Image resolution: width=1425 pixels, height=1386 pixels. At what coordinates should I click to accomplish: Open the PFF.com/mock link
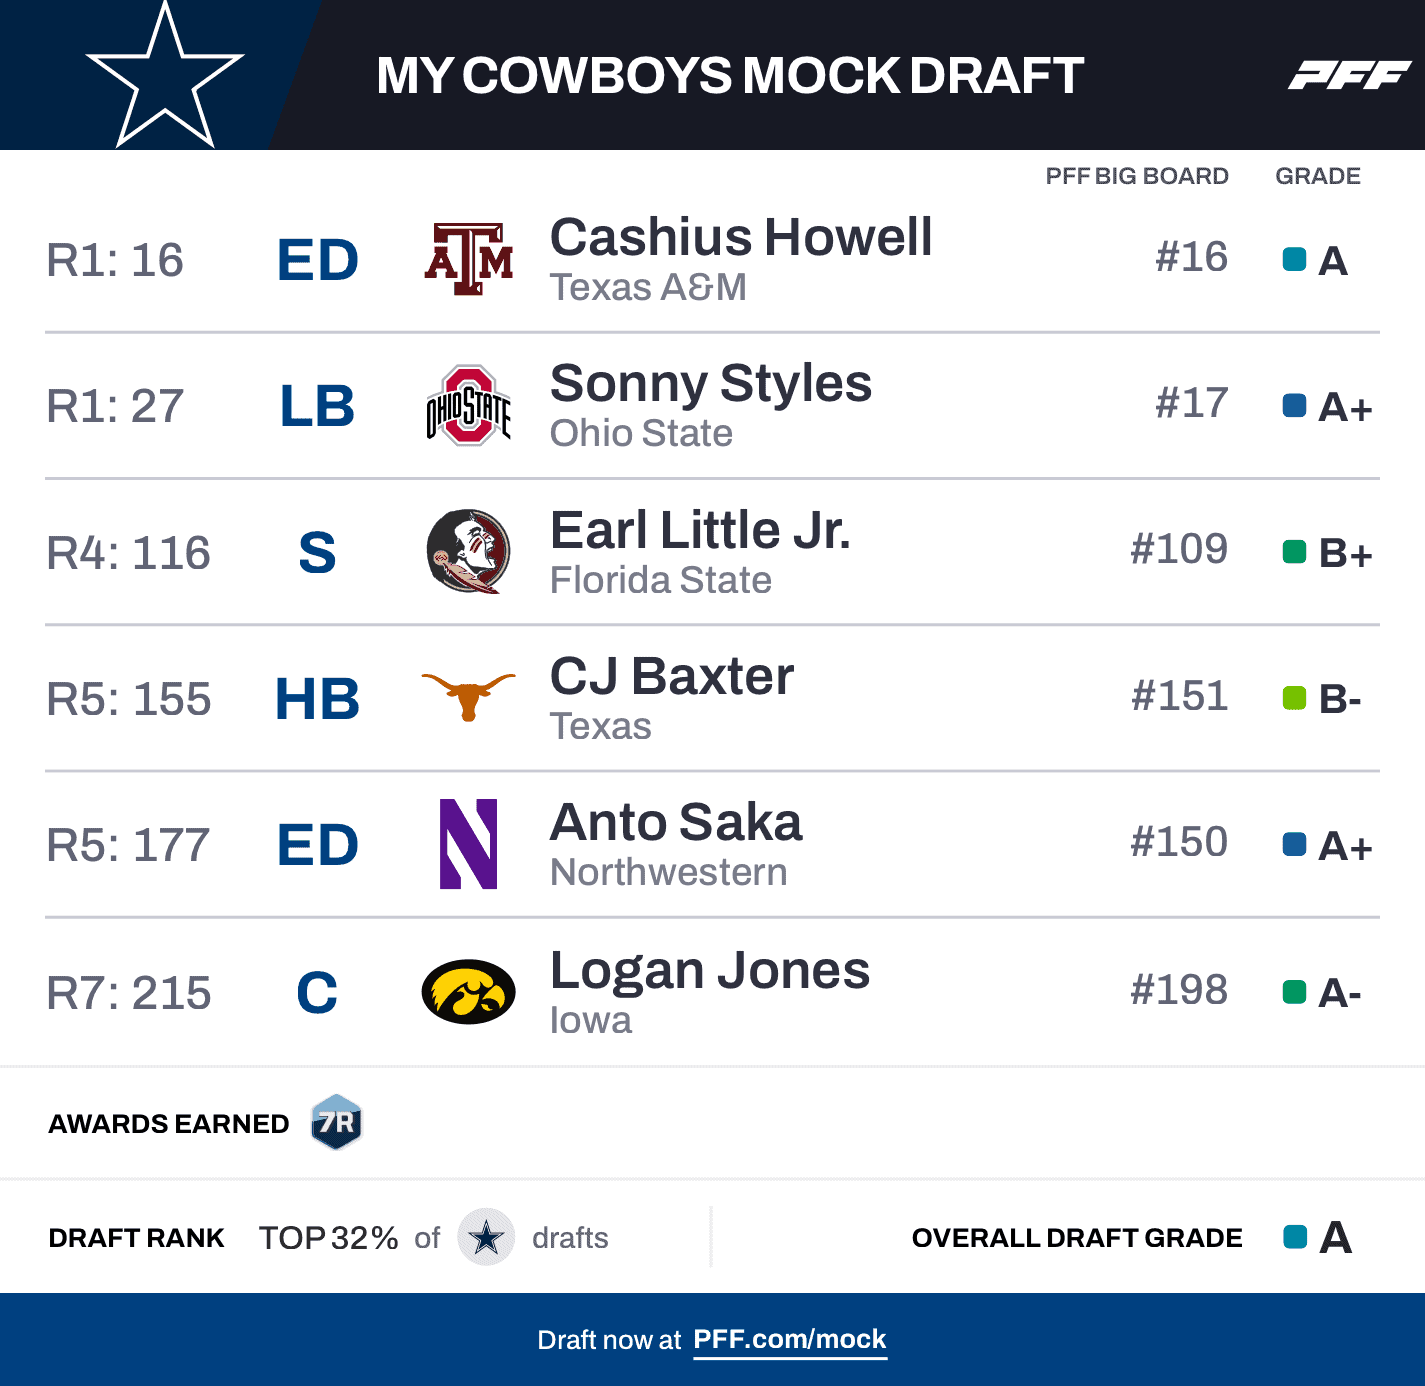[x=789, y=1339]
